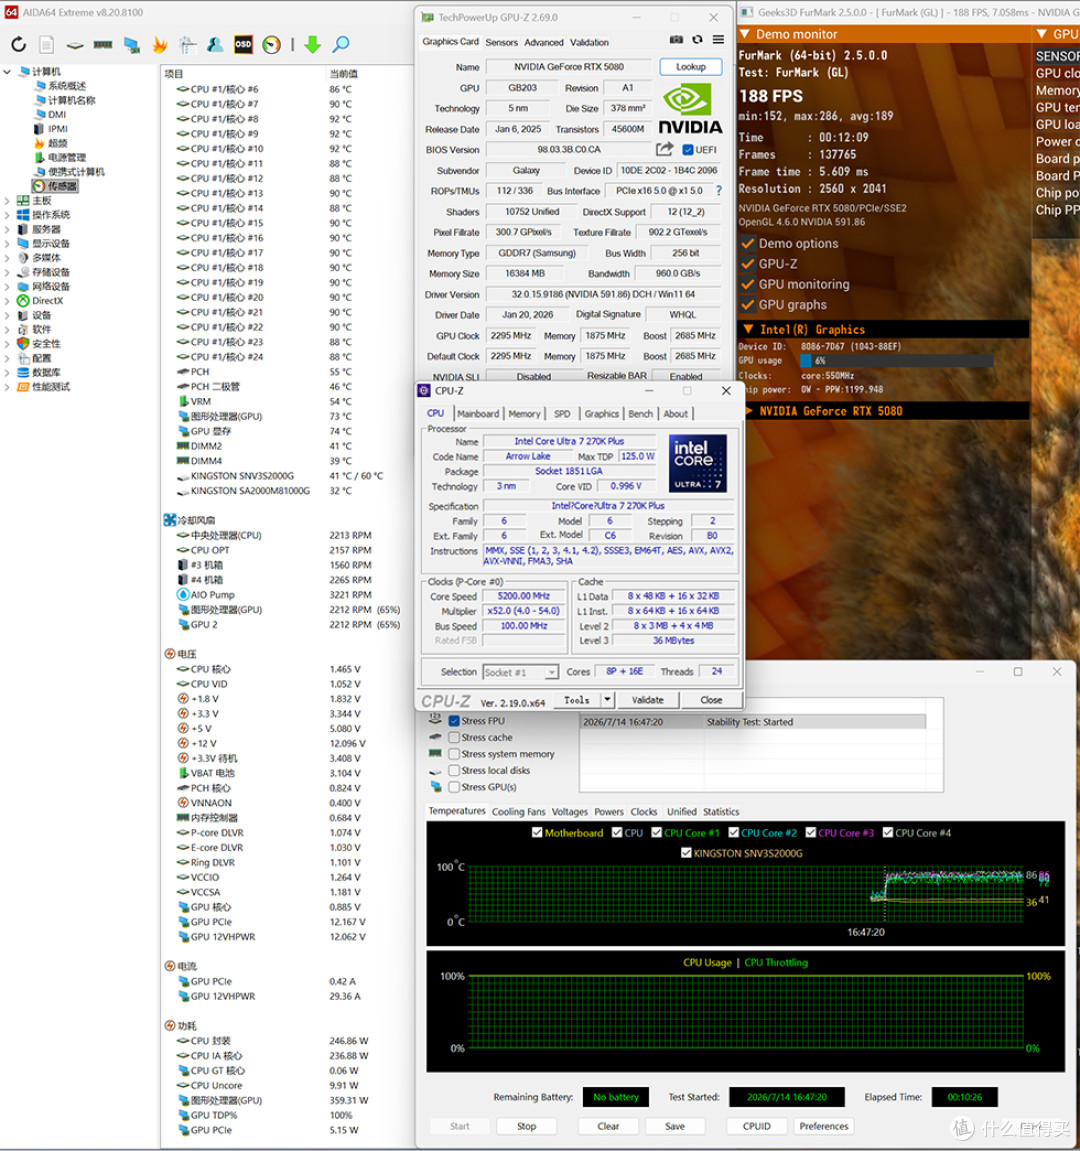This screenshot has width=1080, height=1151.
Task: Toggle the UEFI checkbox in GPU-Z
Action: point(688,150)
